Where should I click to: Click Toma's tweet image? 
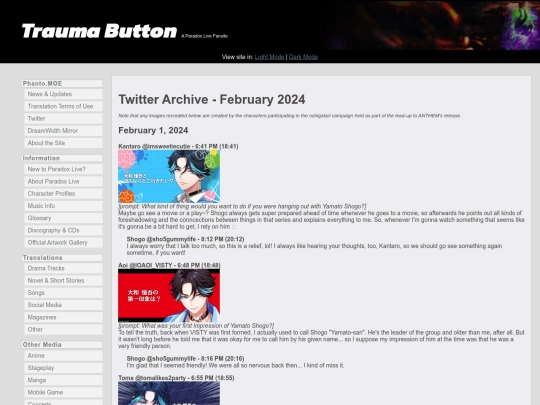coord(169,393)
